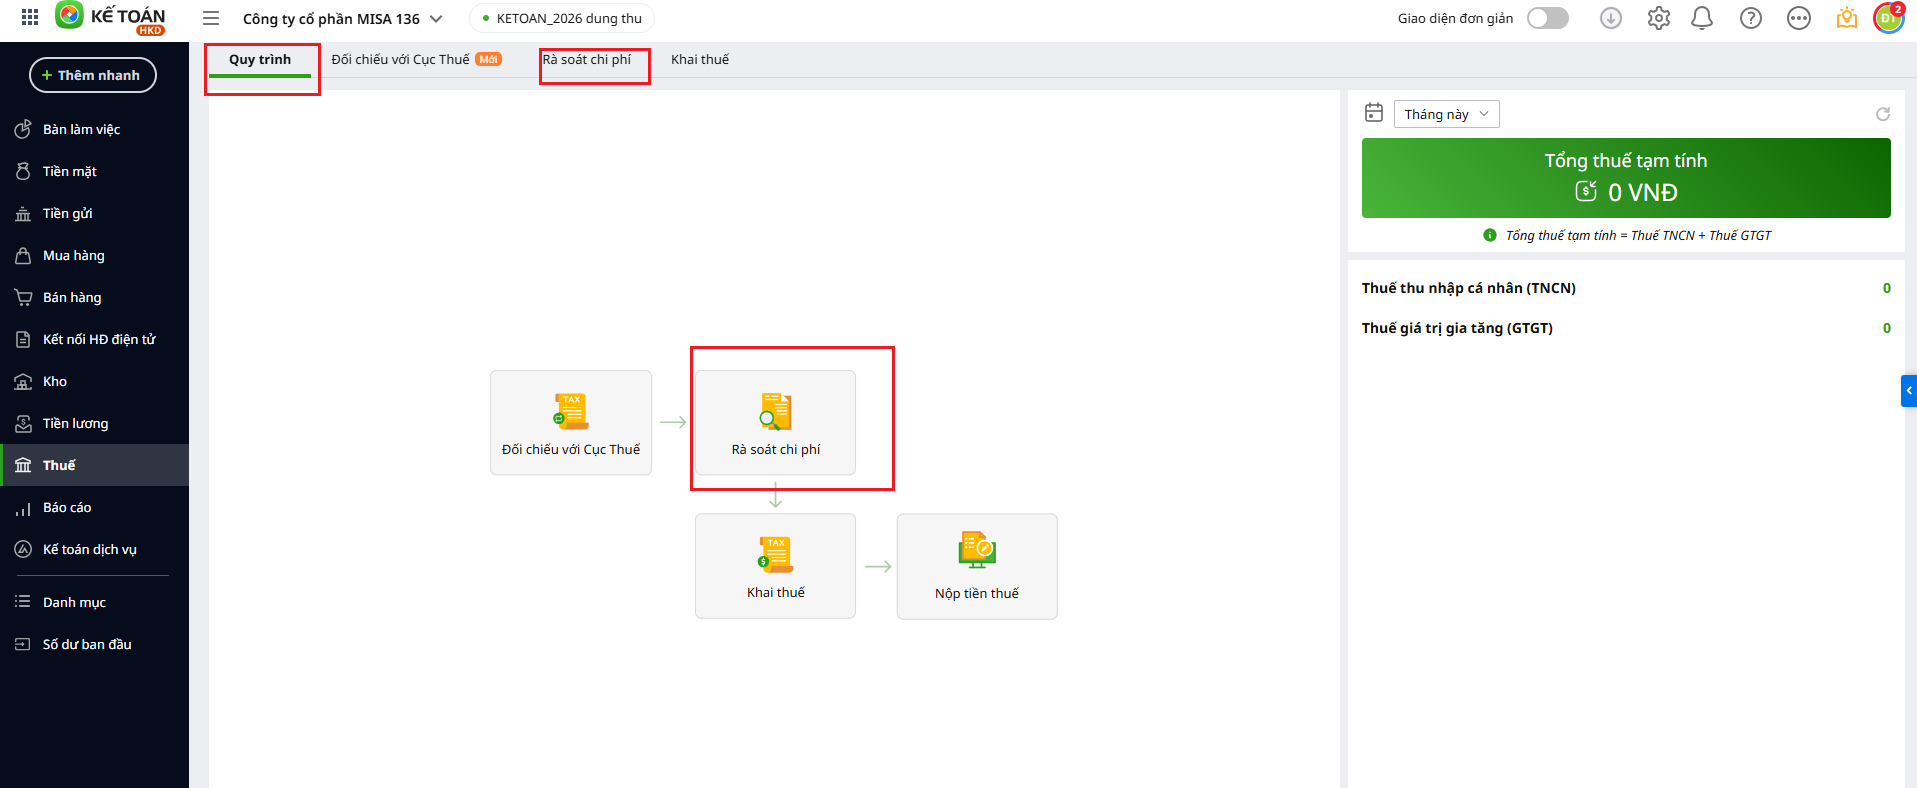Expand the Tháng này period dropdown

tap(1446, 114)
